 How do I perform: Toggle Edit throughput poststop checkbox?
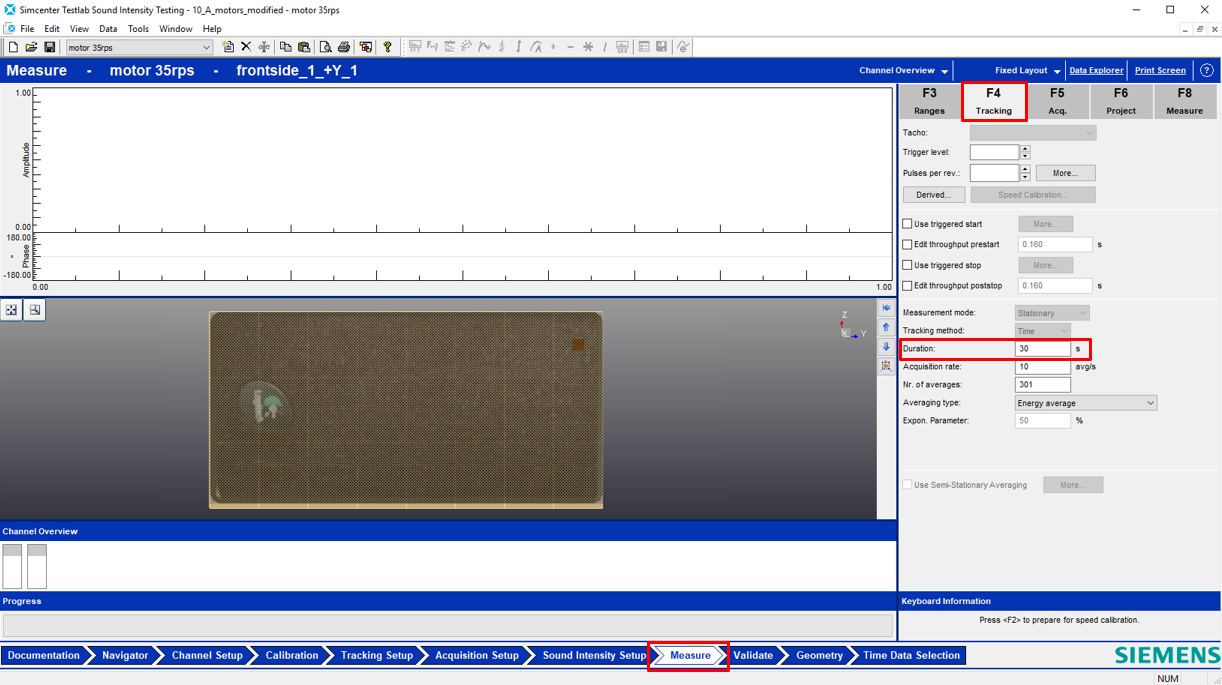908,285
